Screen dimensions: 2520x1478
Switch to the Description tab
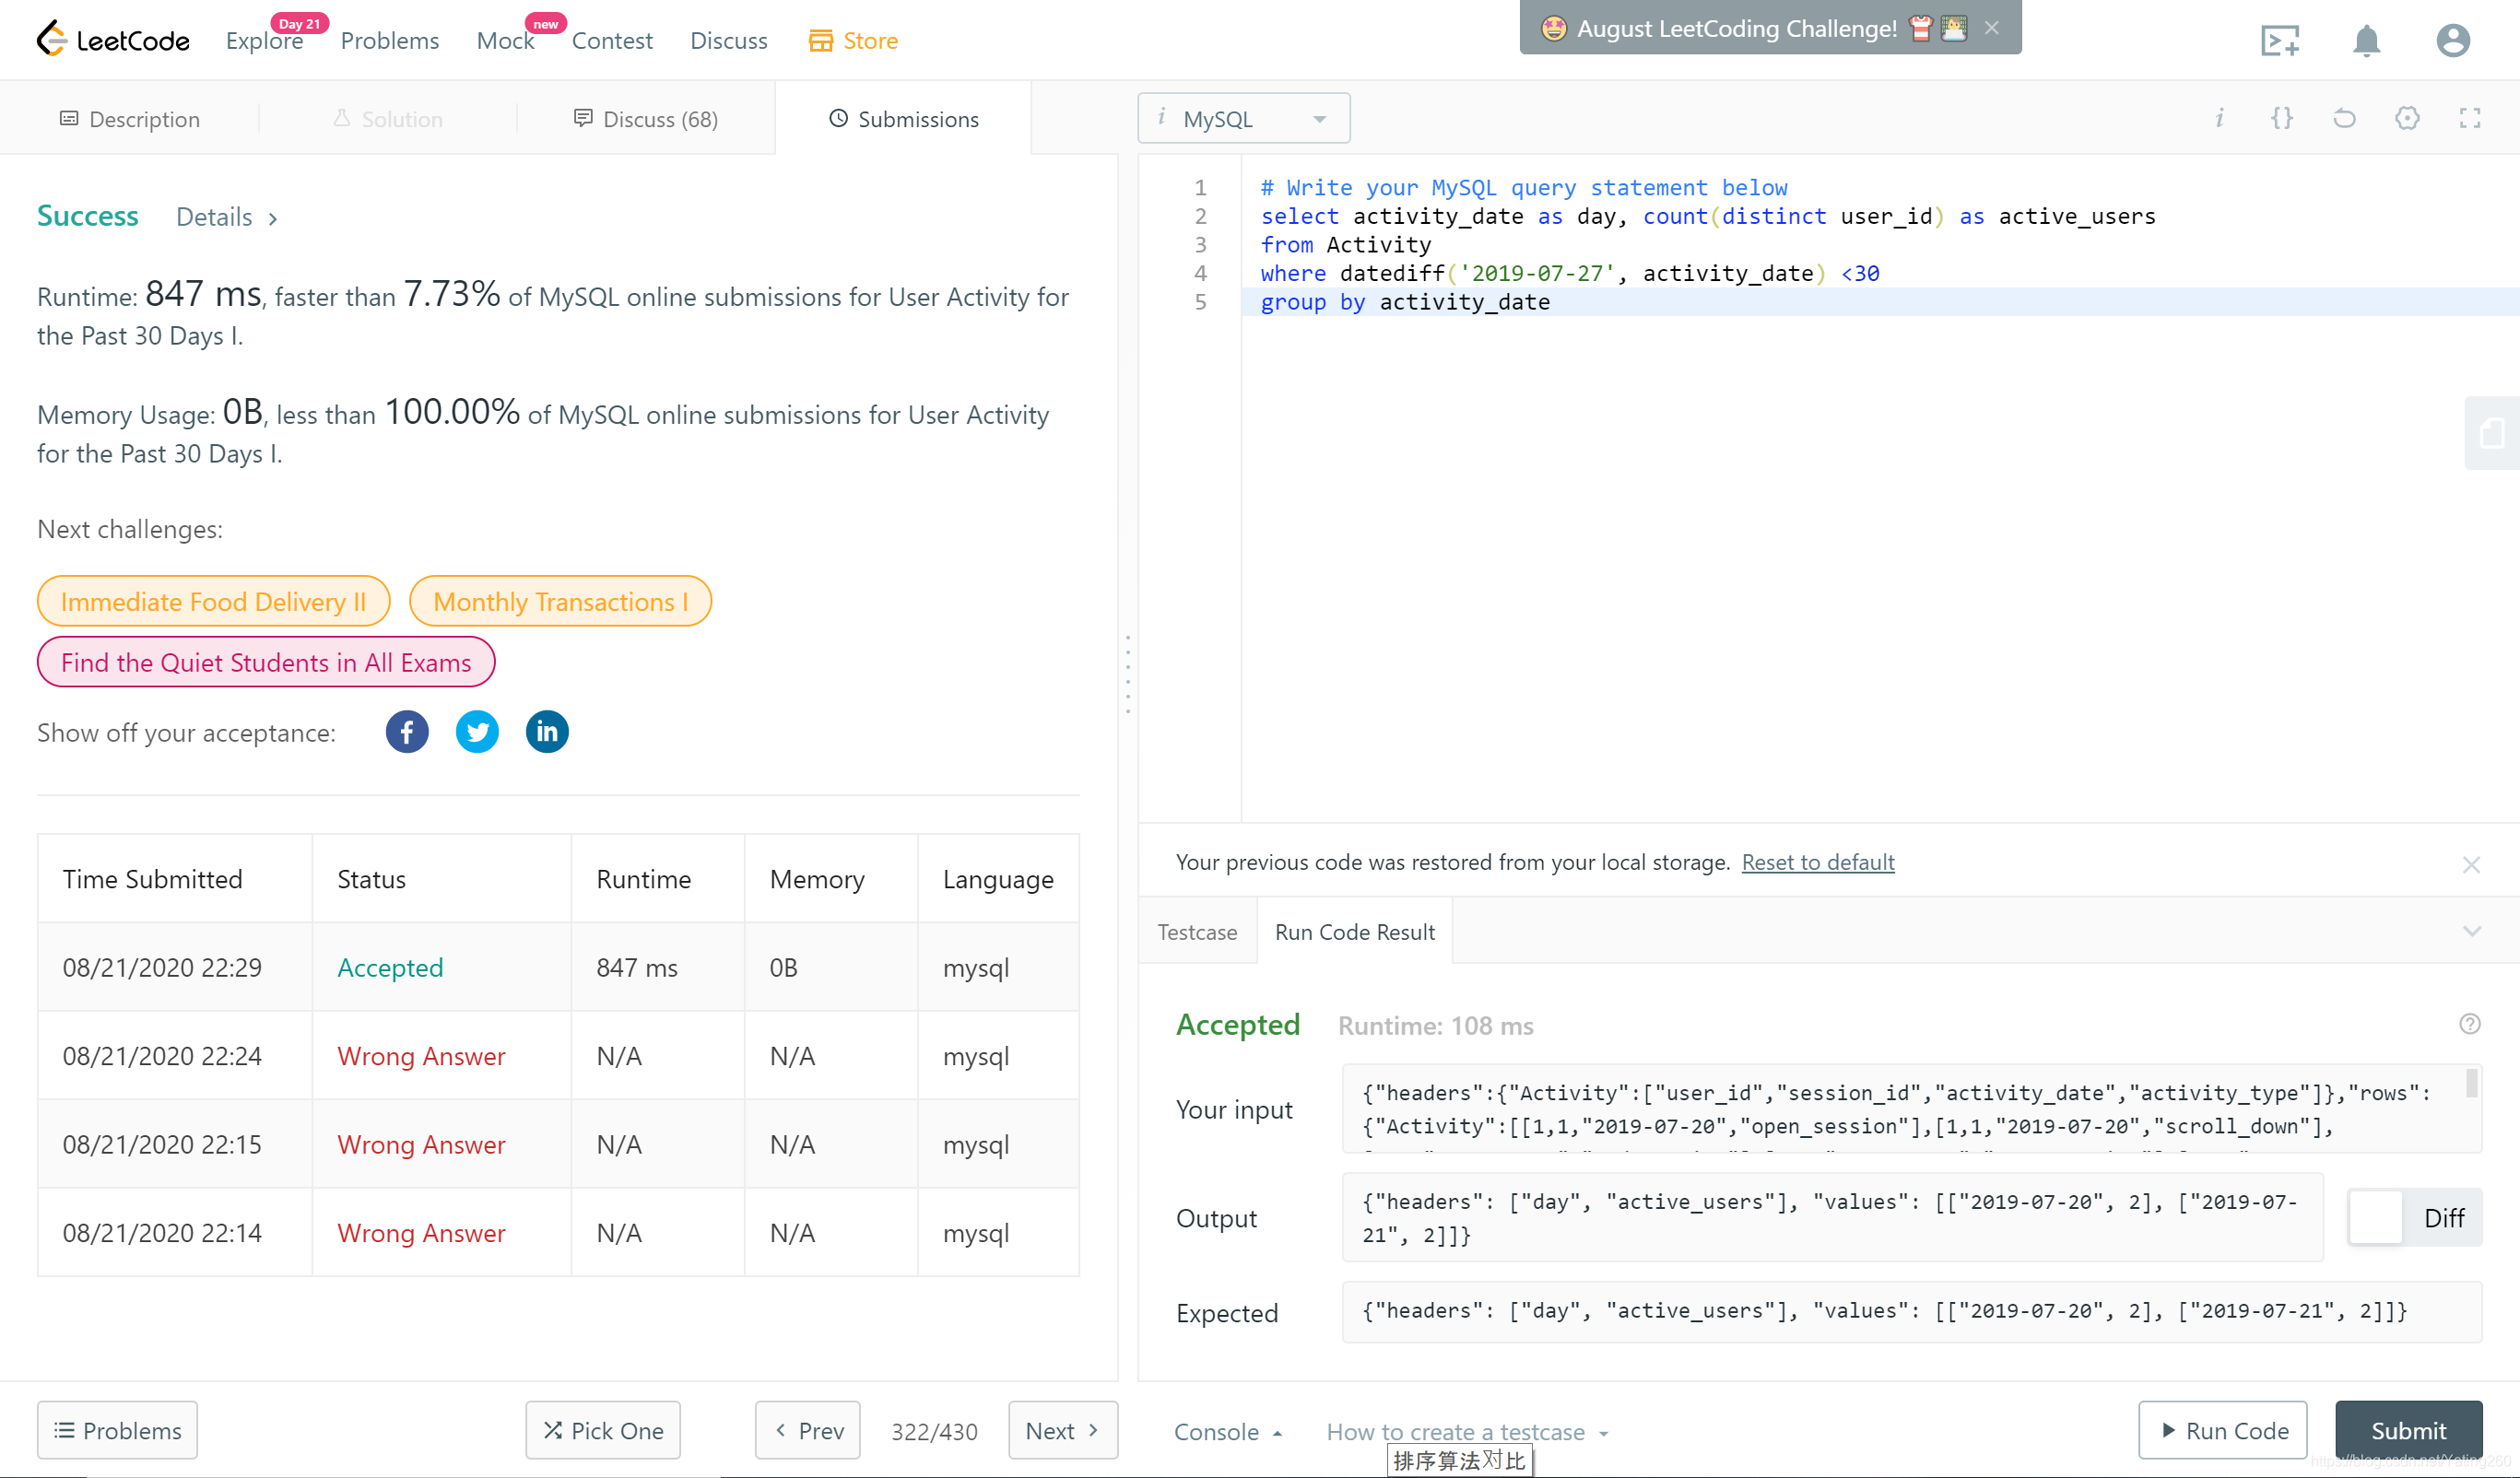130,119
